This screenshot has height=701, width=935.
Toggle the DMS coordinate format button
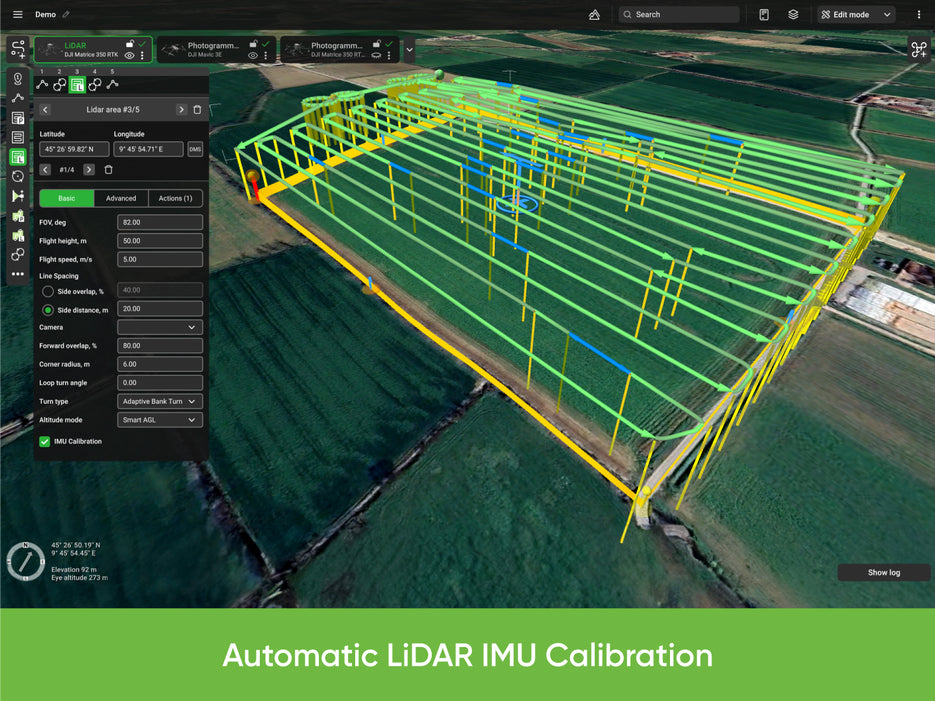click(x=195, y=149)
